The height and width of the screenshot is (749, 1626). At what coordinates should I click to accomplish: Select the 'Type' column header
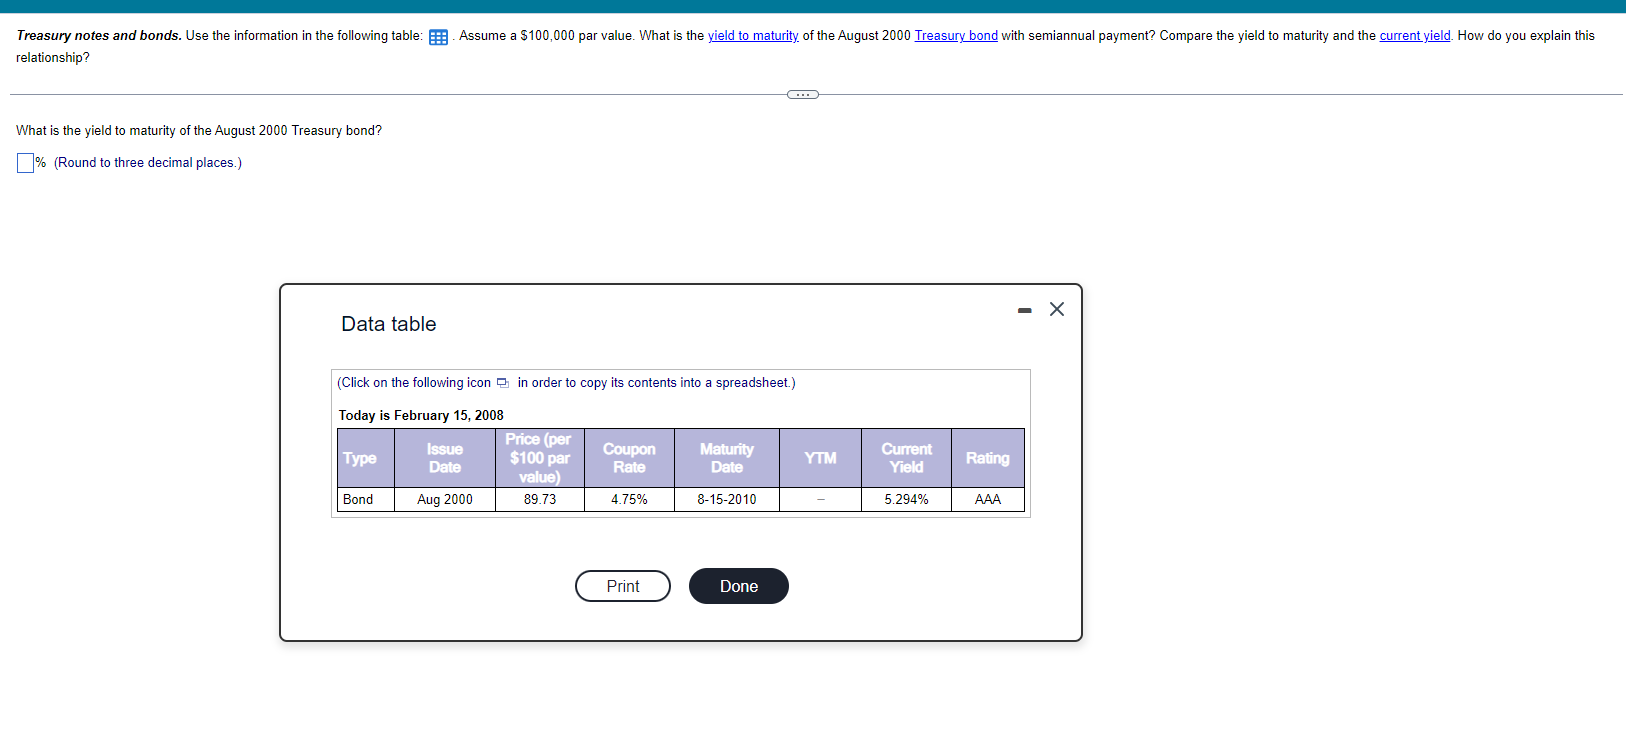(366, 458)
